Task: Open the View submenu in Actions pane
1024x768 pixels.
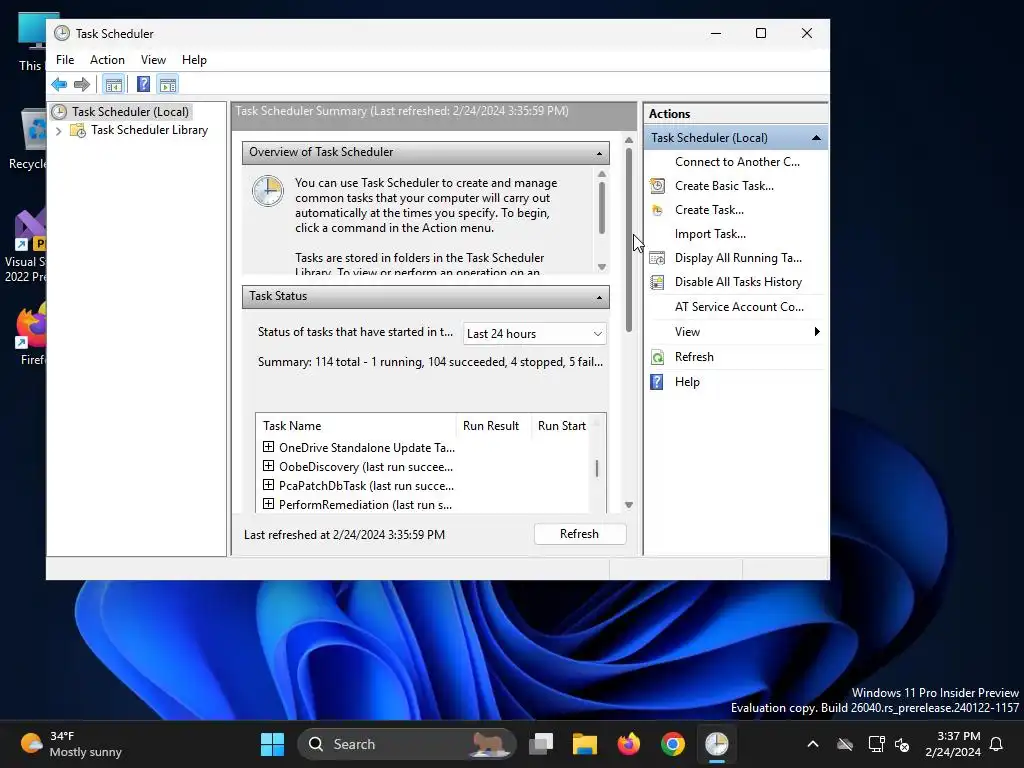Action: tap(736, 332)
